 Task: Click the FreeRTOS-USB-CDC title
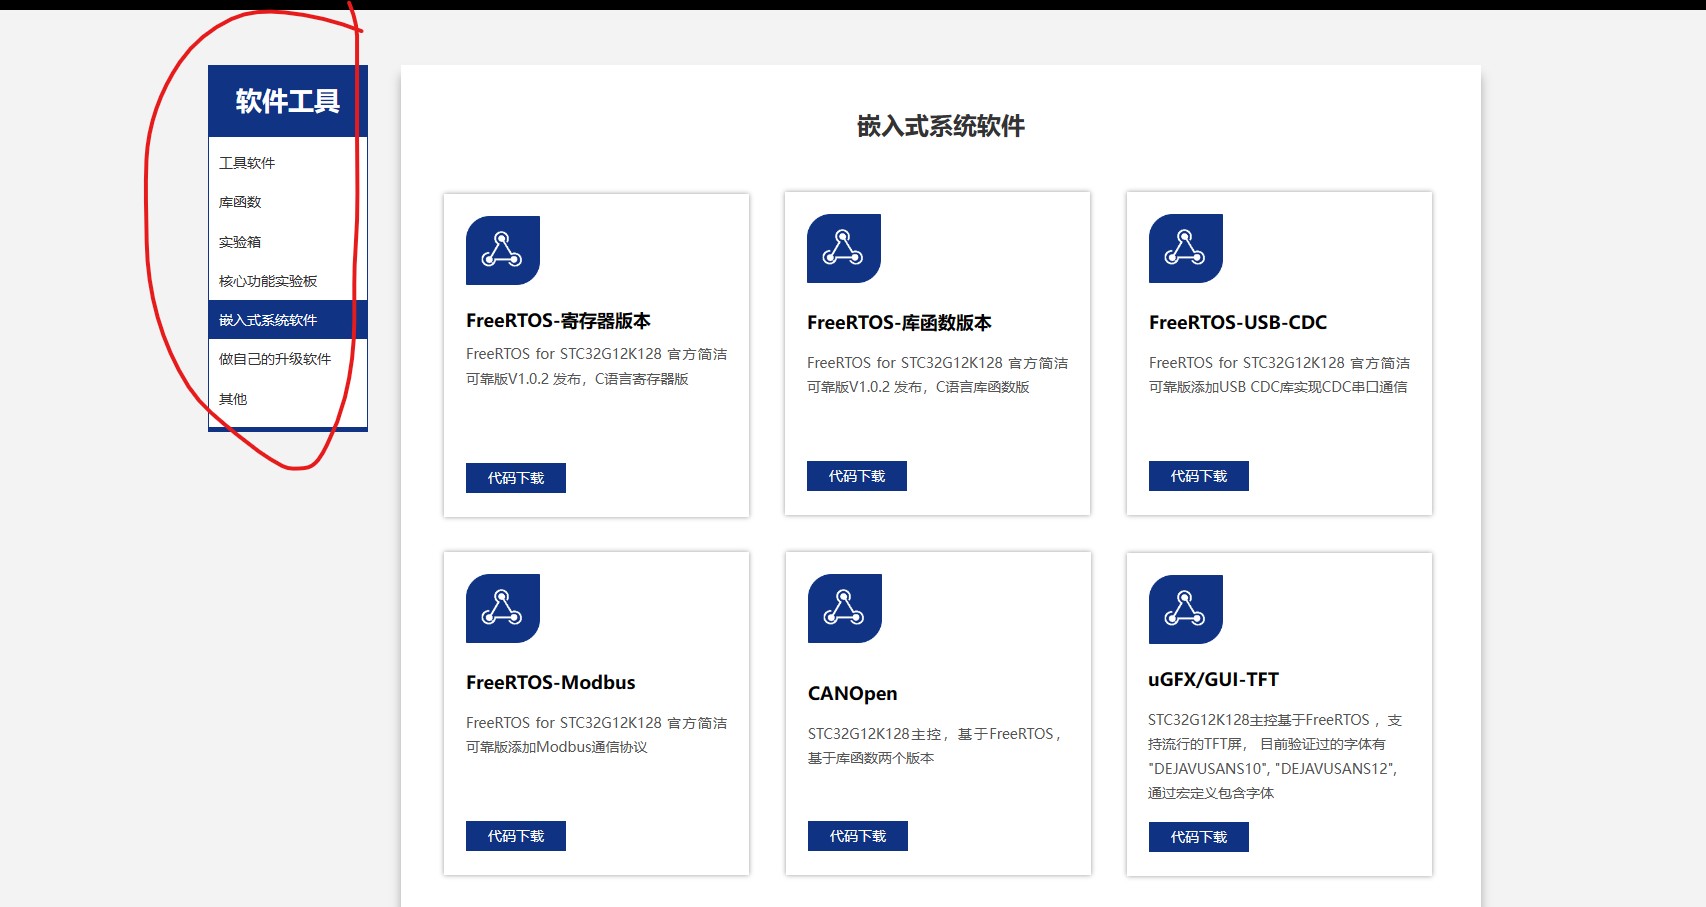(x=1238, y=323)
